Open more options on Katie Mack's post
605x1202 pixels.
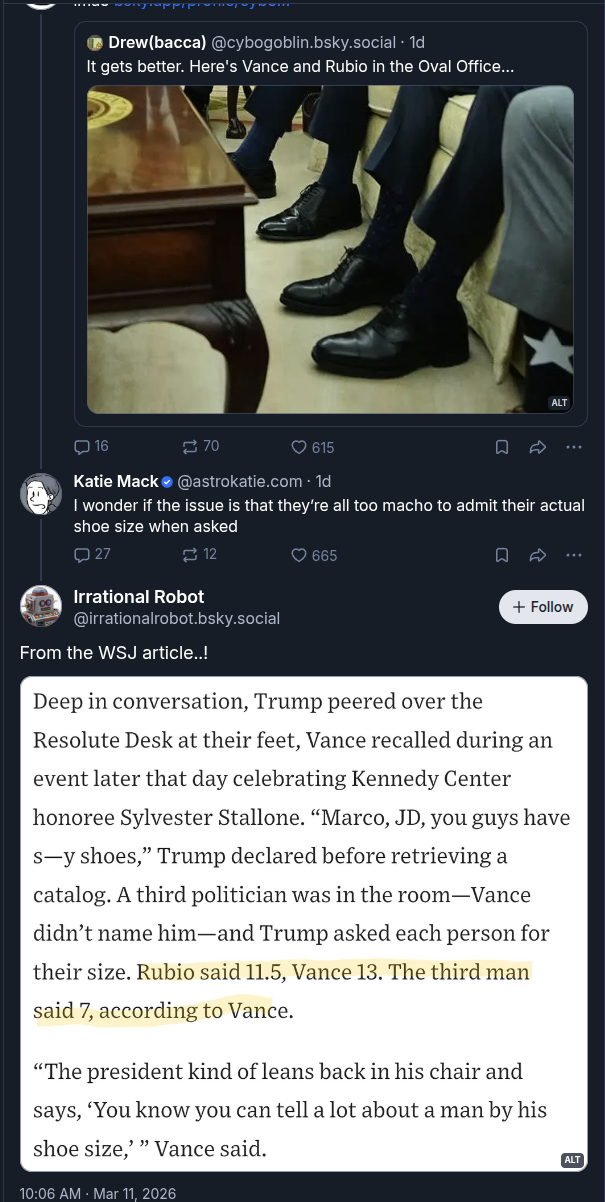click(x=573, y=555)
